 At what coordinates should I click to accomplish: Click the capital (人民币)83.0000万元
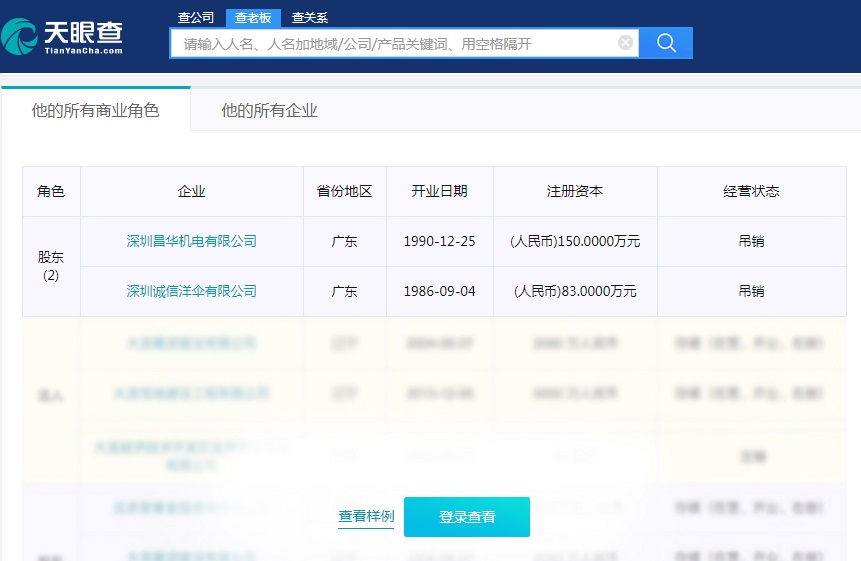pyautogui.click(x=575, y=291)
